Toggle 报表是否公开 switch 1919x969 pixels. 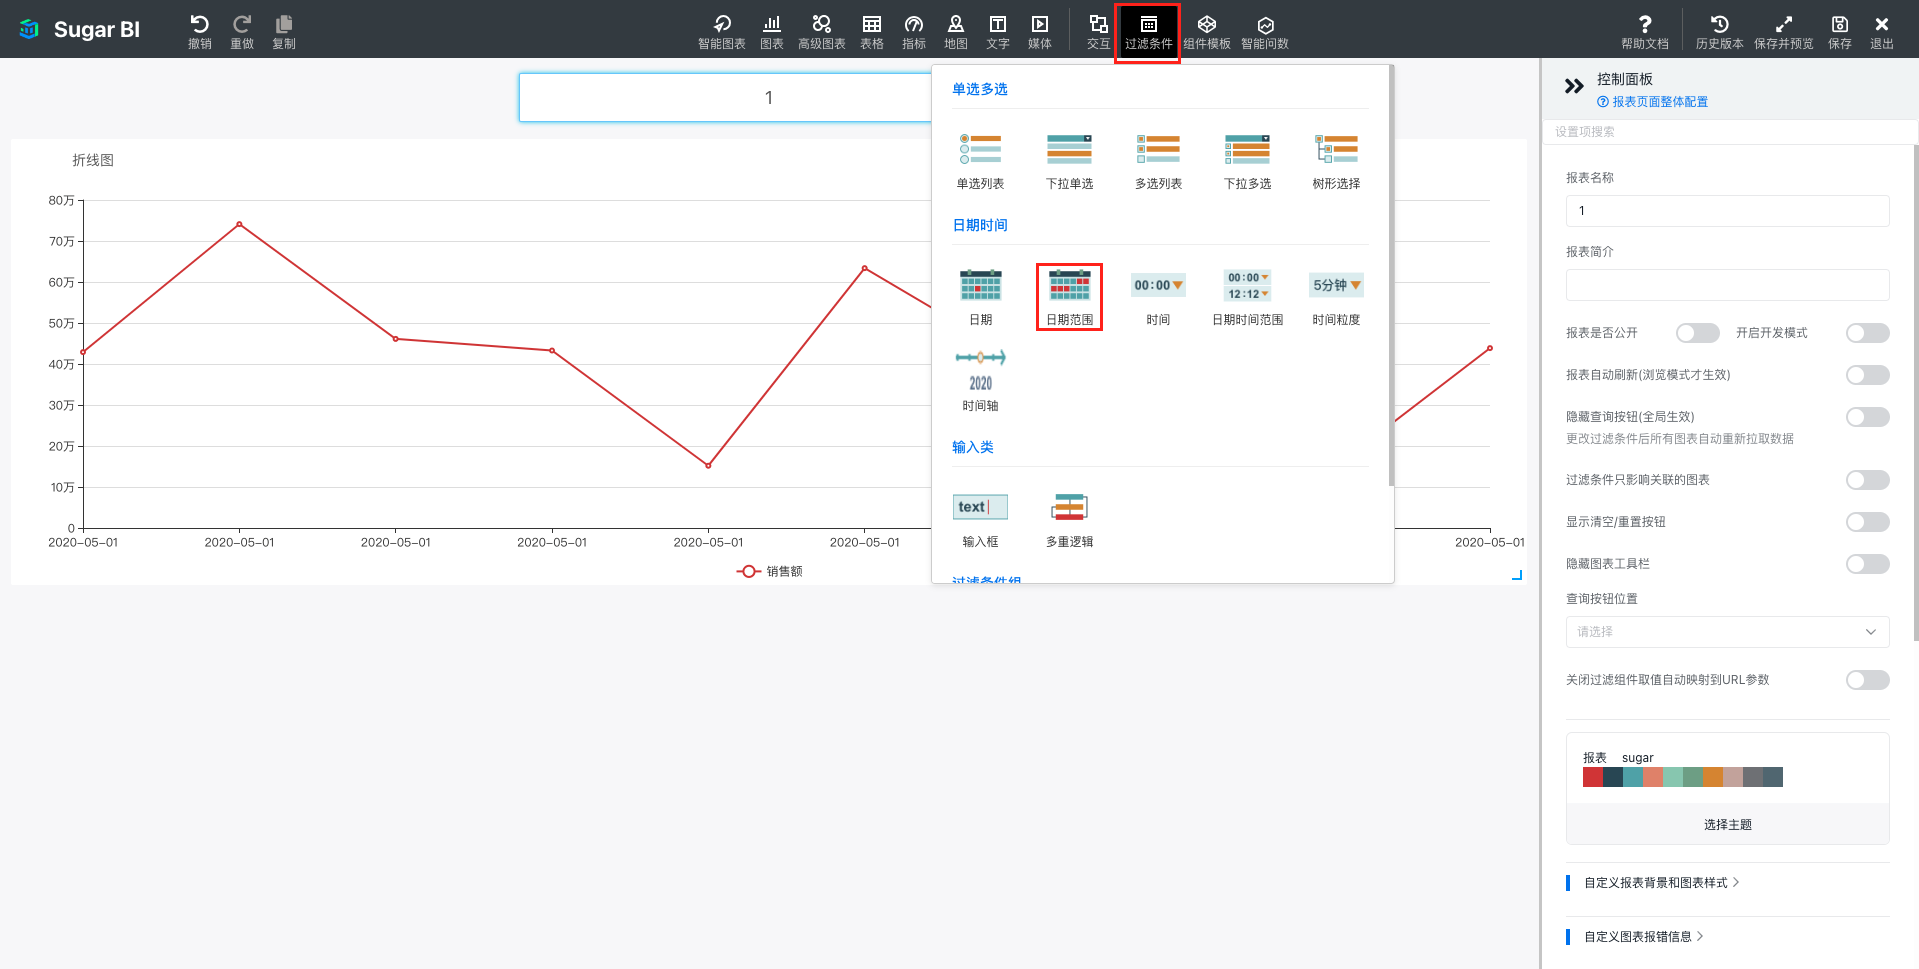(1697, 333)
